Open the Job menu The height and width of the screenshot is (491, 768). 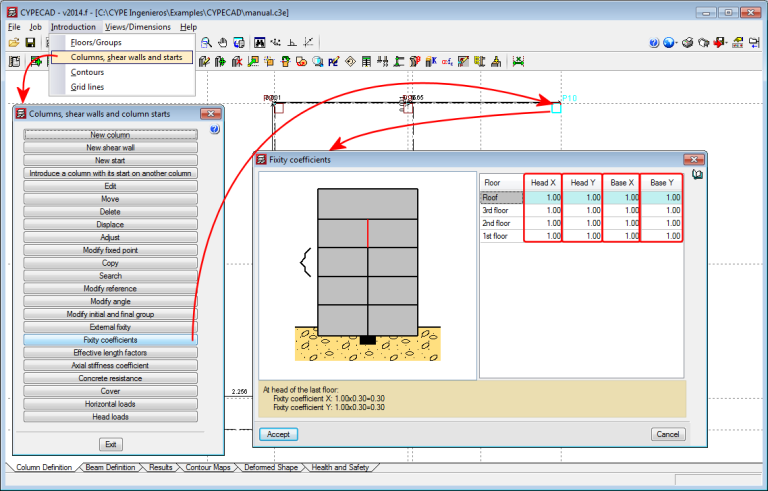pyautogui.click(x=35, y=27)
